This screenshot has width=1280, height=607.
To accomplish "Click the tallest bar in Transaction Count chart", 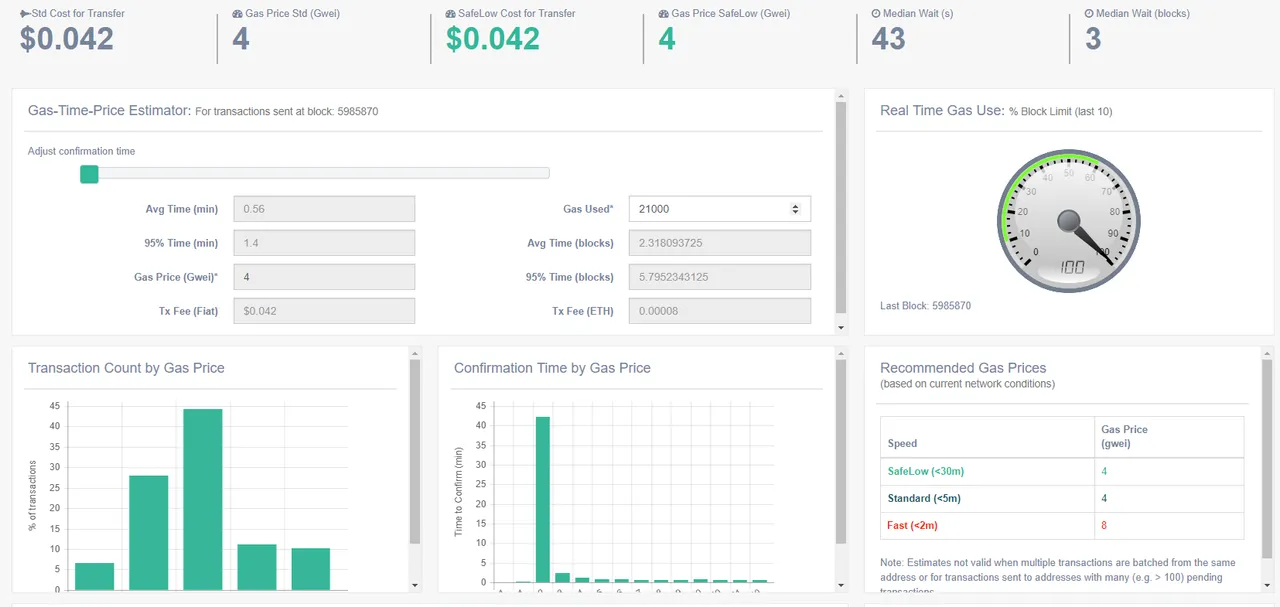I will (x=203, y=499).
